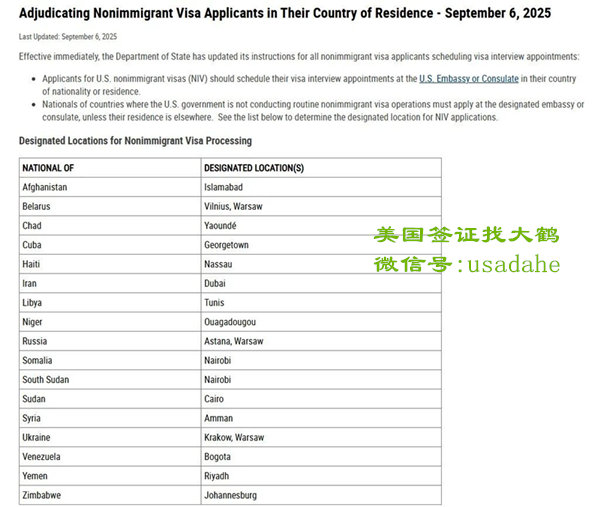Select the Astana, Warsaw cell
The height and width of the screenshot is (507, 600).
(321, 341)
